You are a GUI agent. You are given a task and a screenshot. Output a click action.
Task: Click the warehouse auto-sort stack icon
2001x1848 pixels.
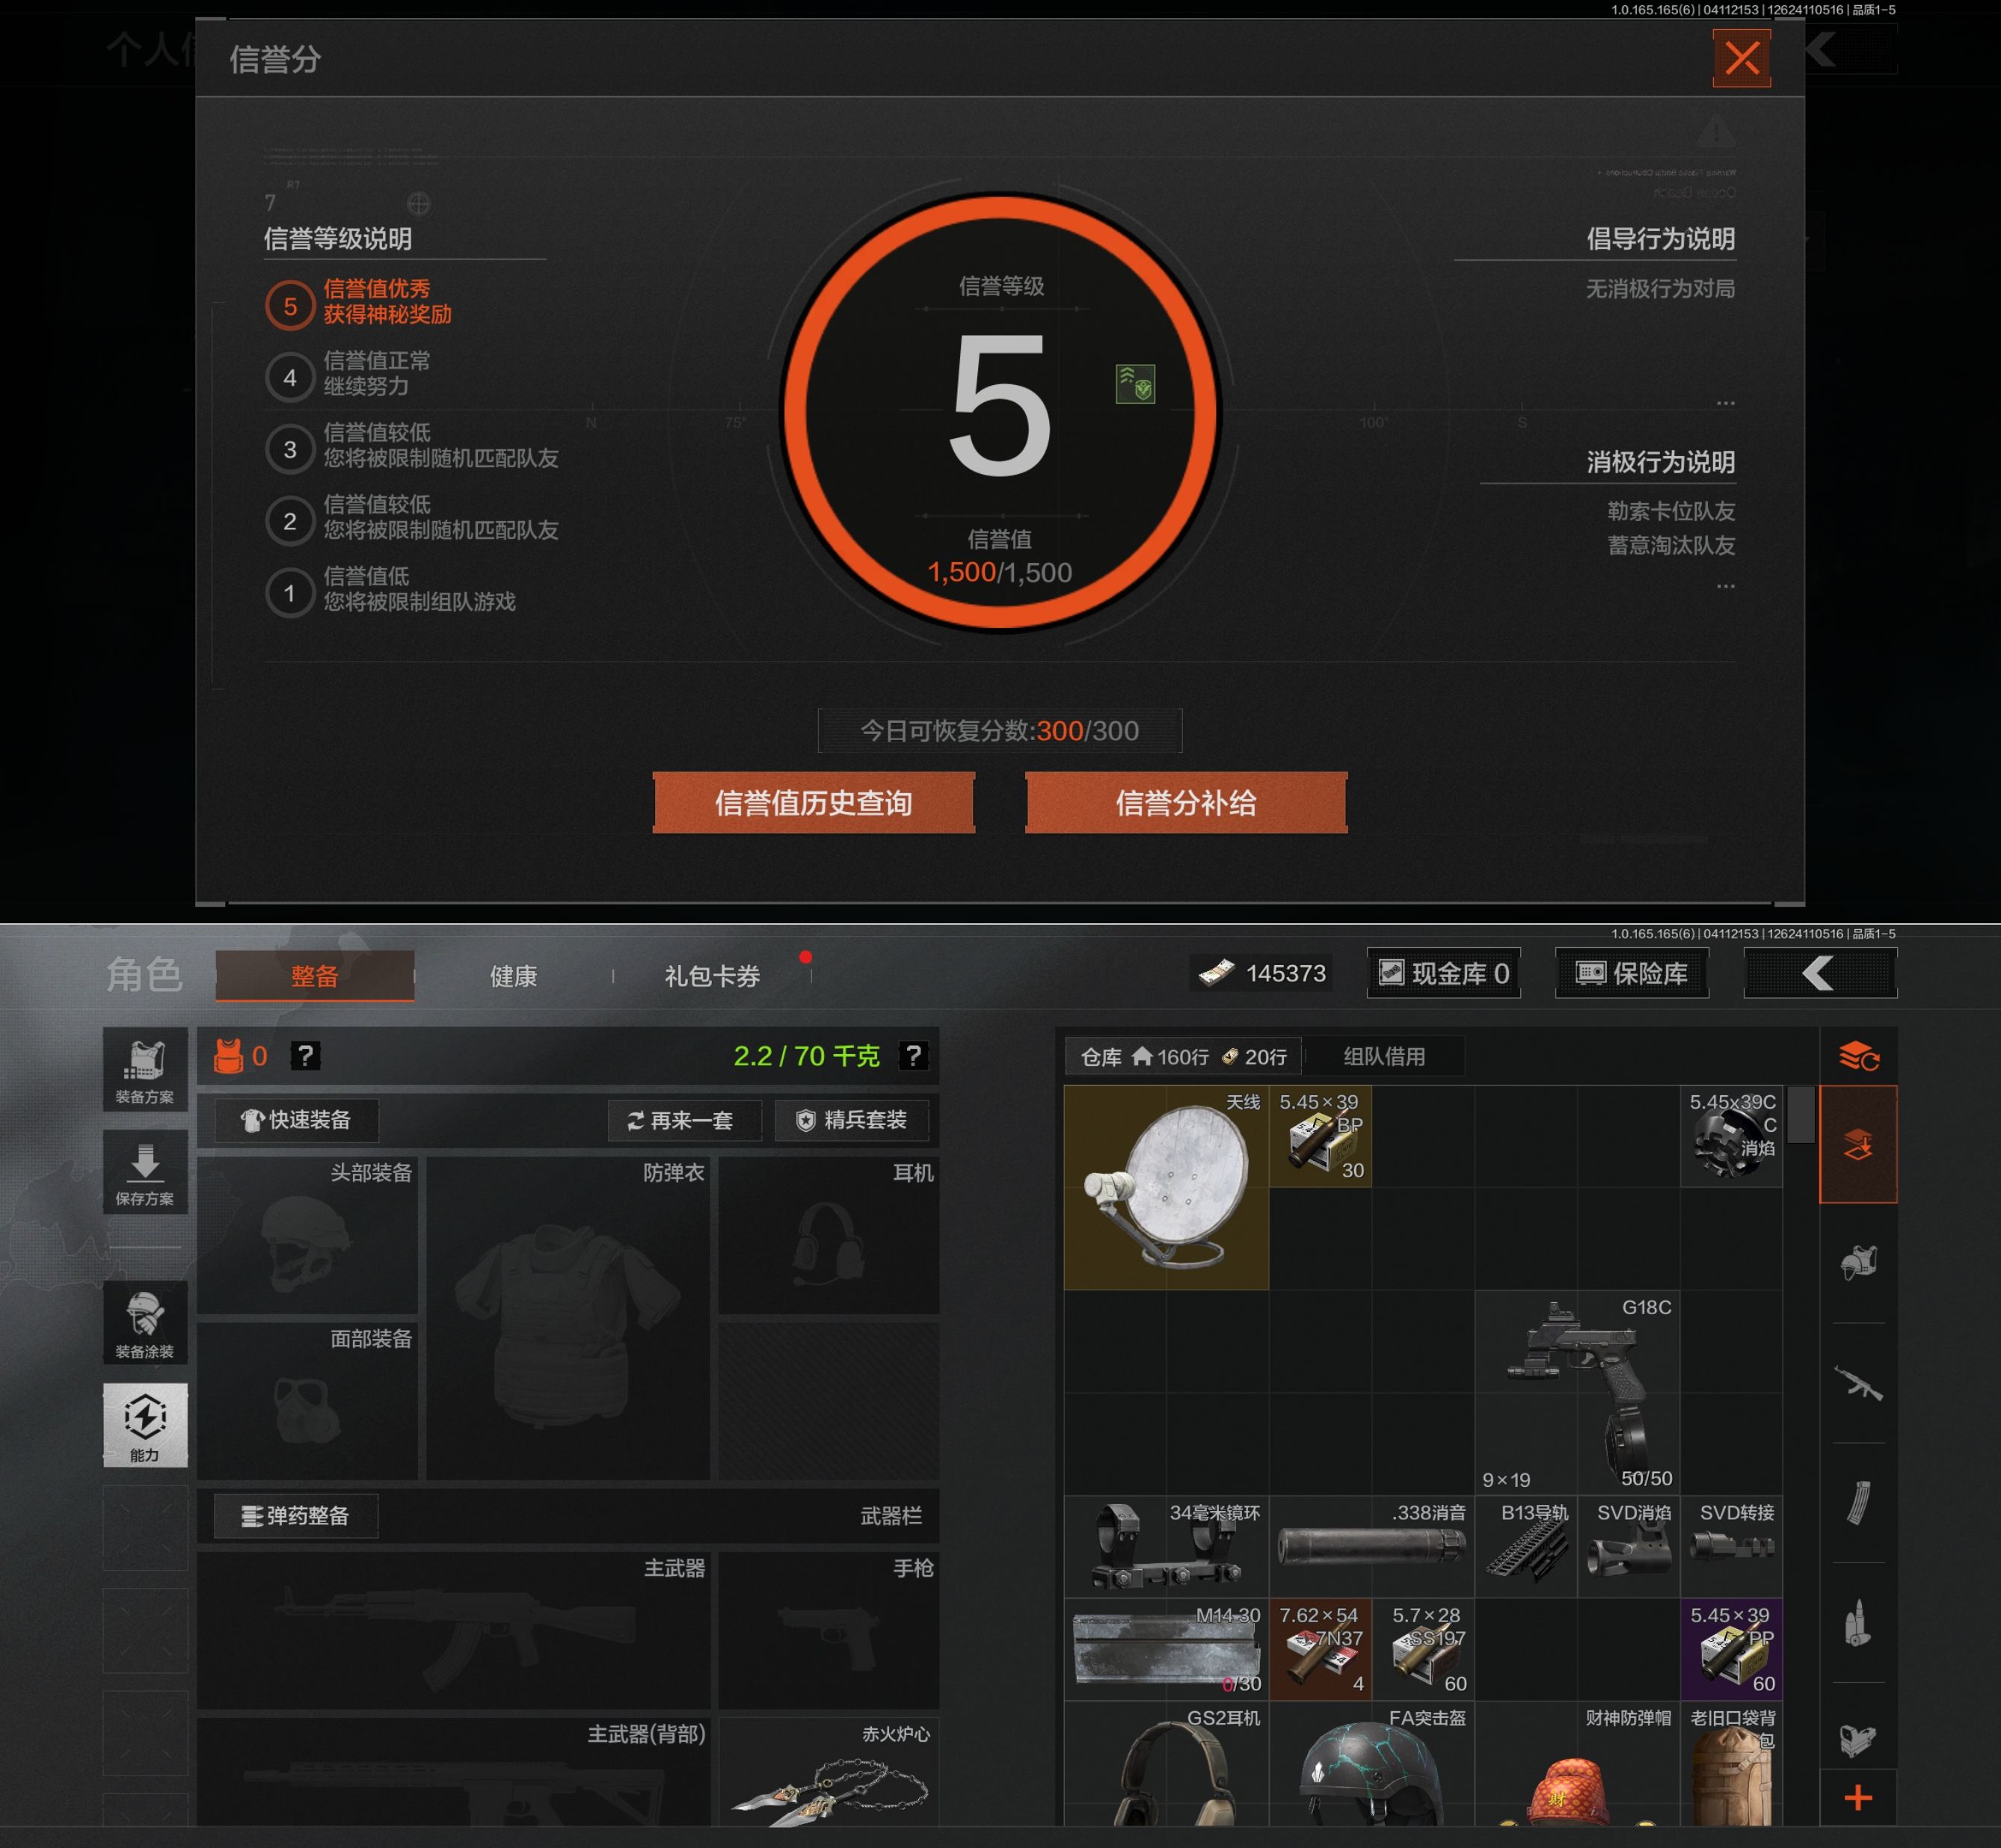click(x=1858, y=1056)
